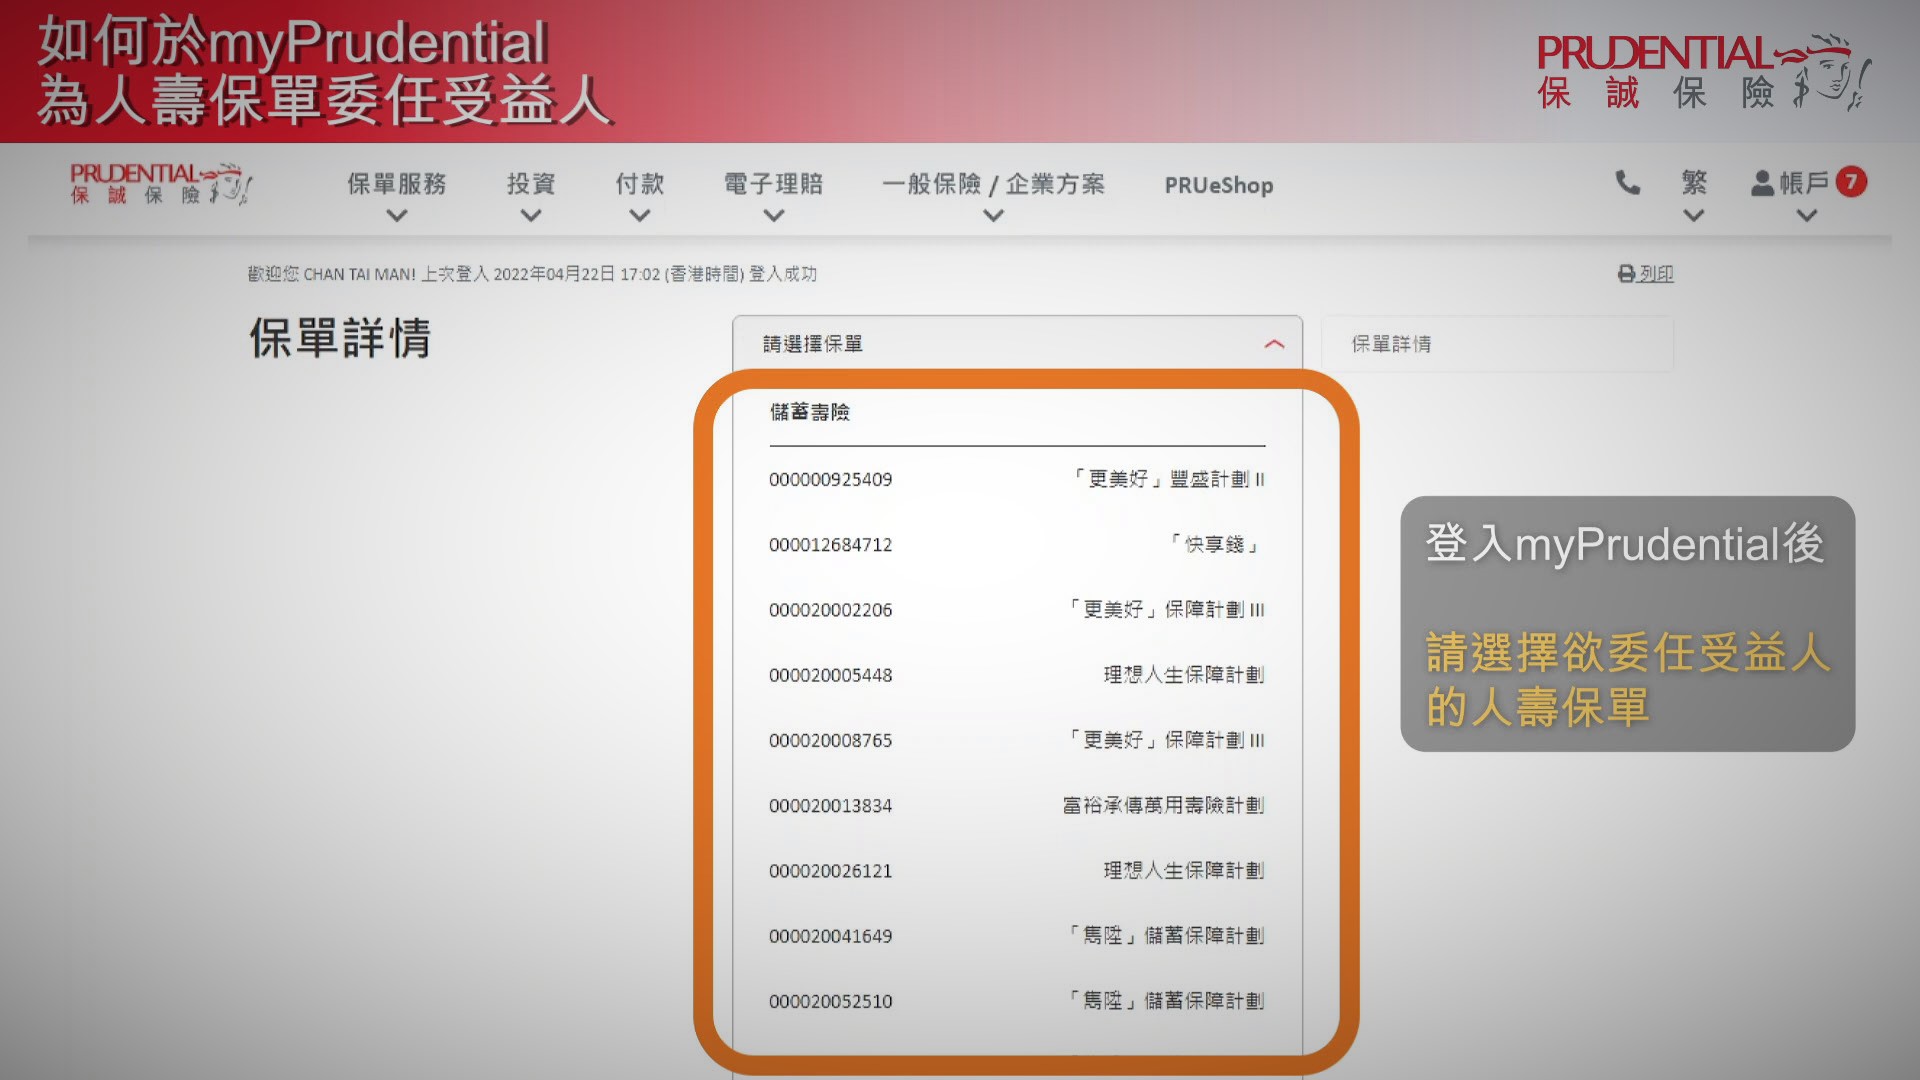
Task: Select policy 000012684712
Action: click(1017, 544)
